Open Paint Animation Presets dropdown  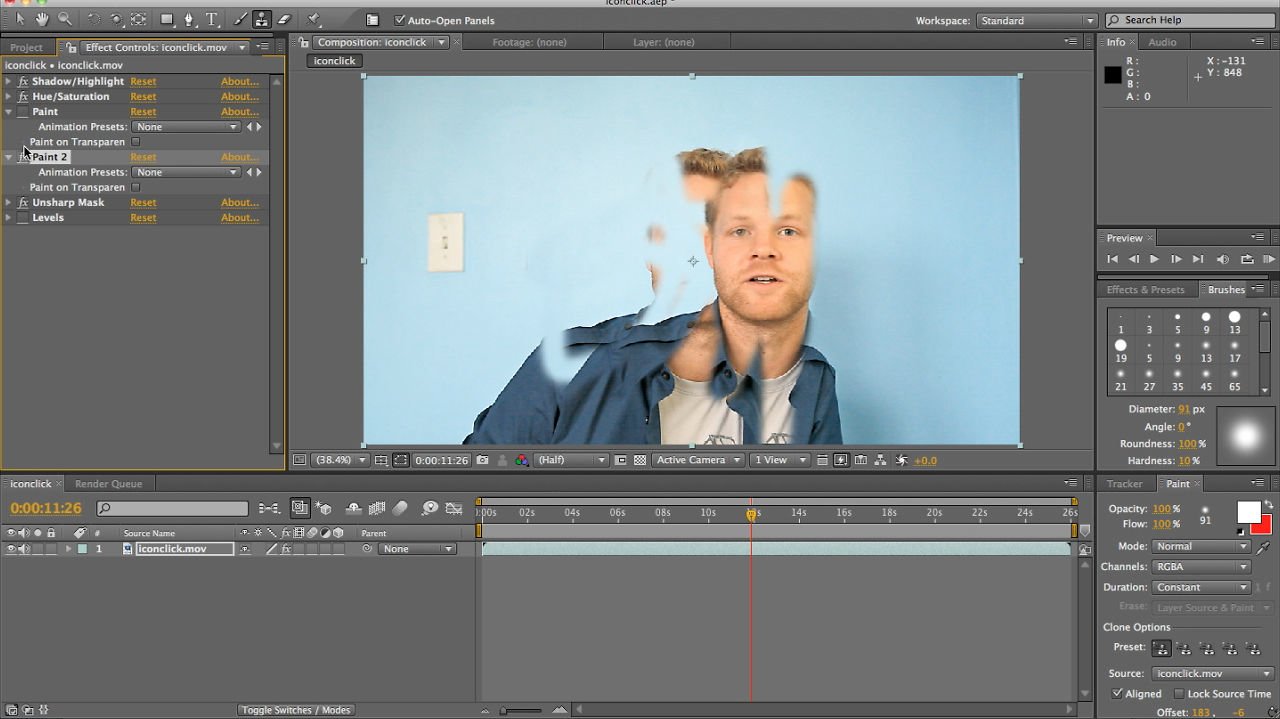186,127
